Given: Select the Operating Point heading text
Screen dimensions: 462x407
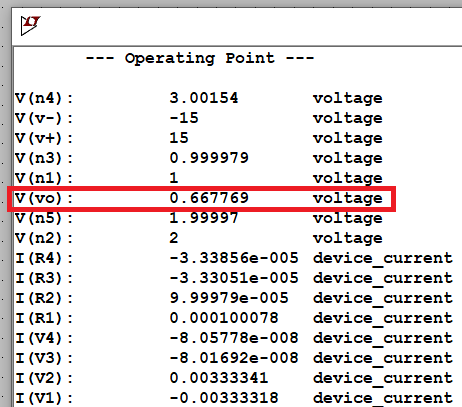Looking at the screenshot, I should click(200, 58).
